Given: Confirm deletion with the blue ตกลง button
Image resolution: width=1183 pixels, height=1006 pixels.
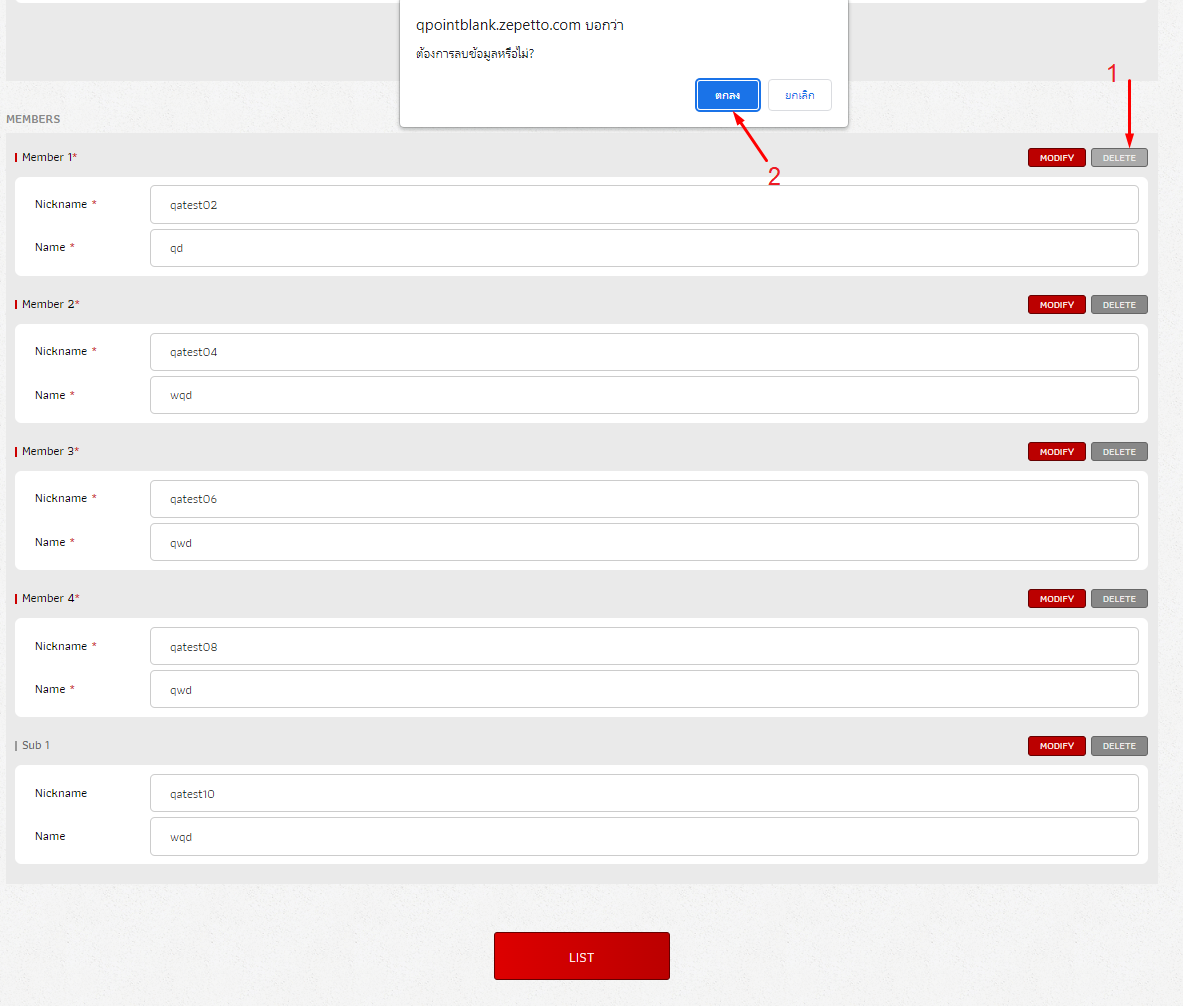Looking at the screenshot, I should (727, 95).
